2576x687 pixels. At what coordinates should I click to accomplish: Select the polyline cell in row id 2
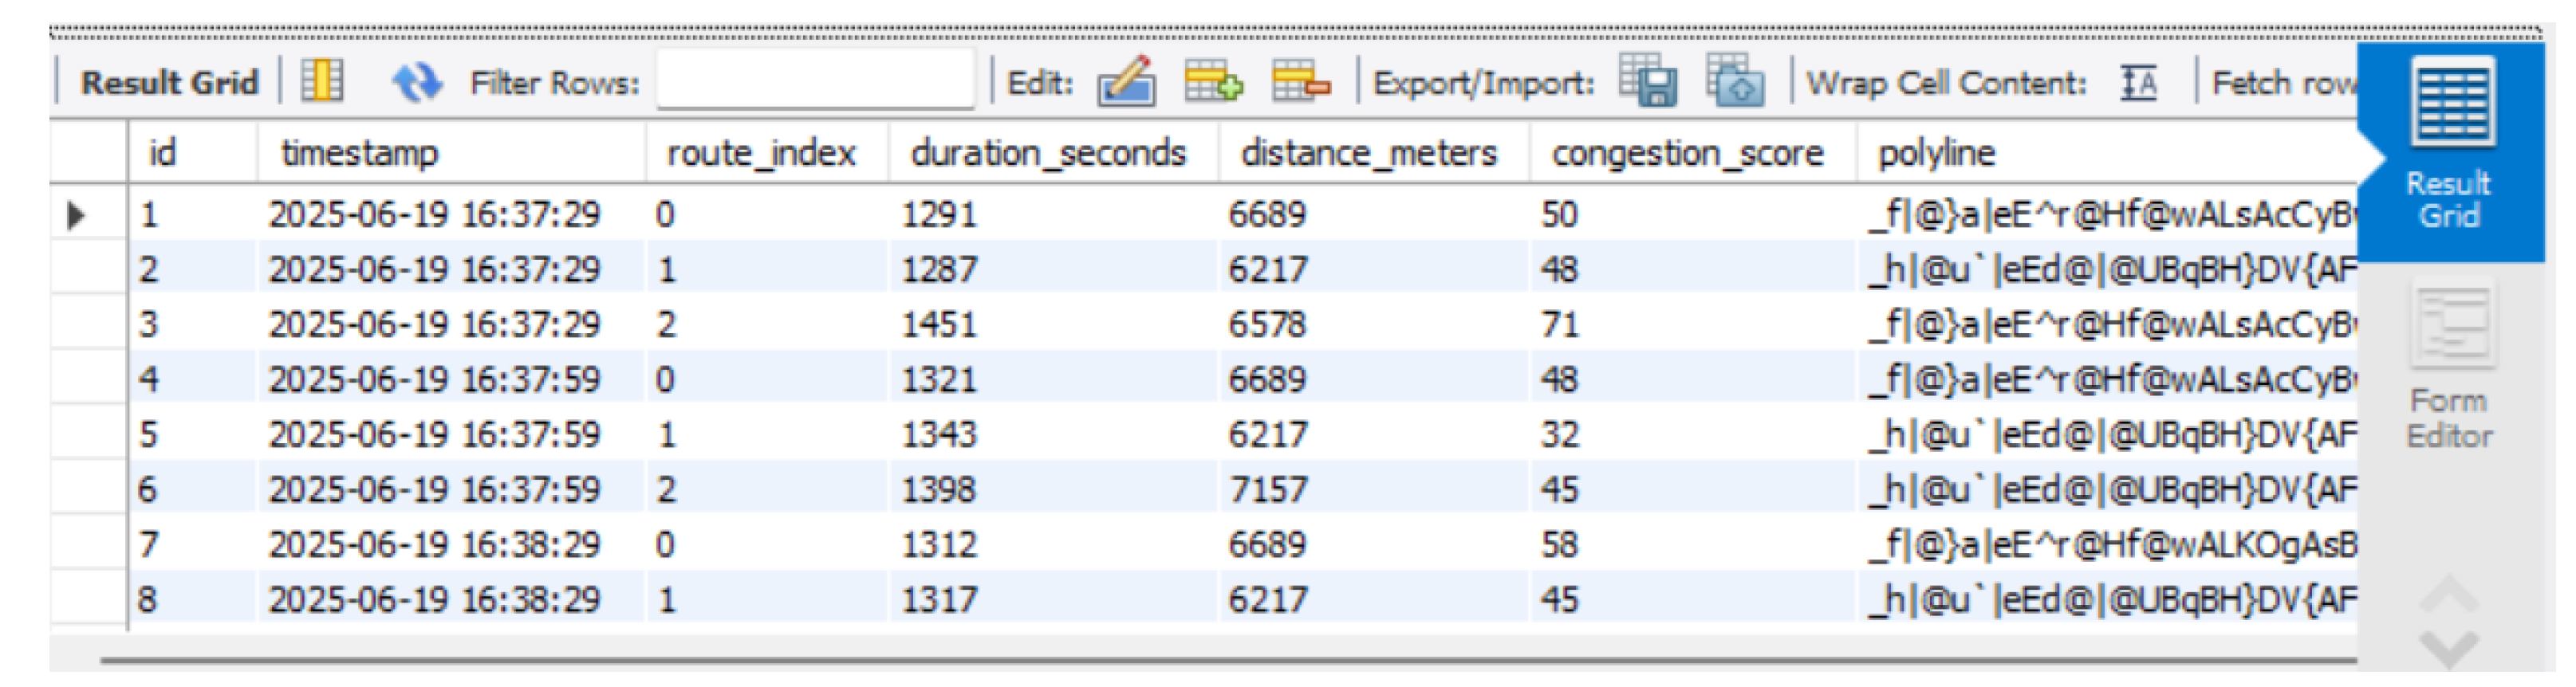pyautogui.click(x=2107, y=269)
